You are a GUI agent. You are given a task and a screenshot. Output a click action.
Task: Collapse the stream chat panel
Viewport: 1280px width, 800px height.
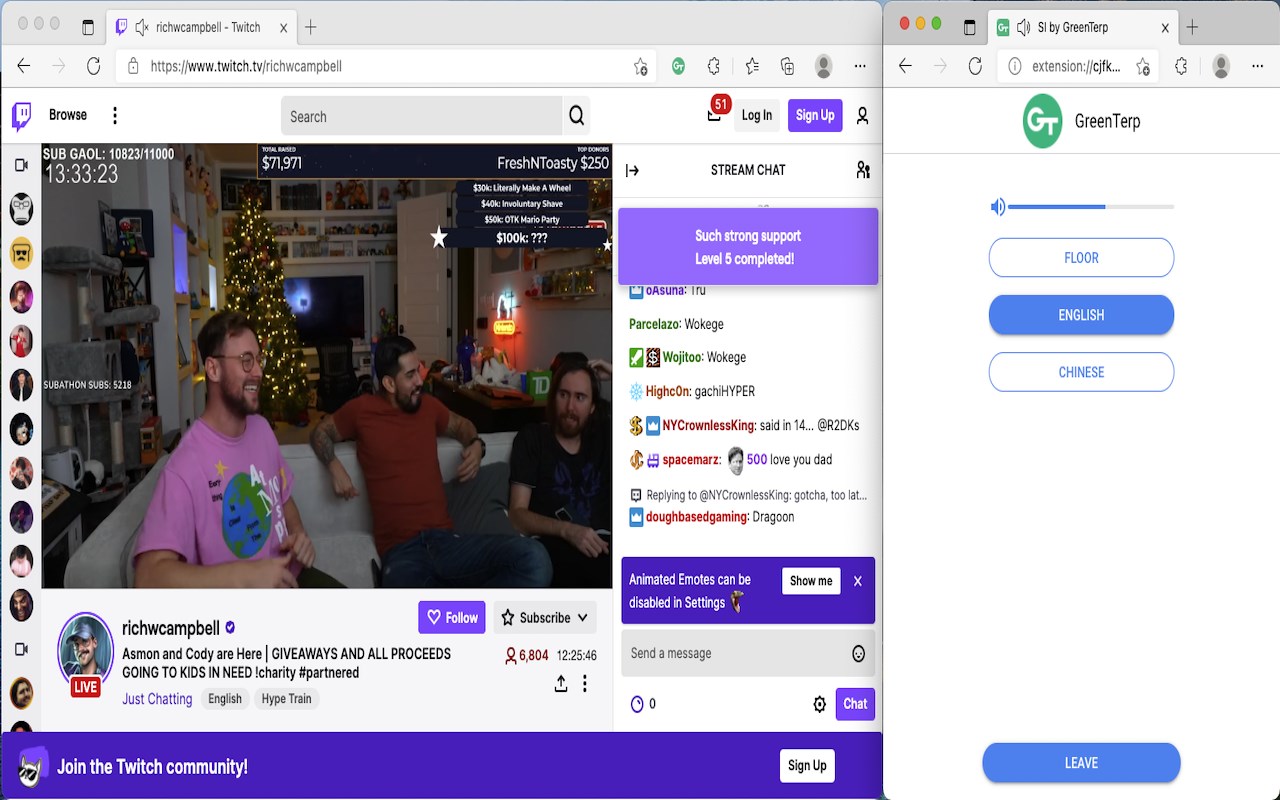pyautogui.click(x=632, y=170)
